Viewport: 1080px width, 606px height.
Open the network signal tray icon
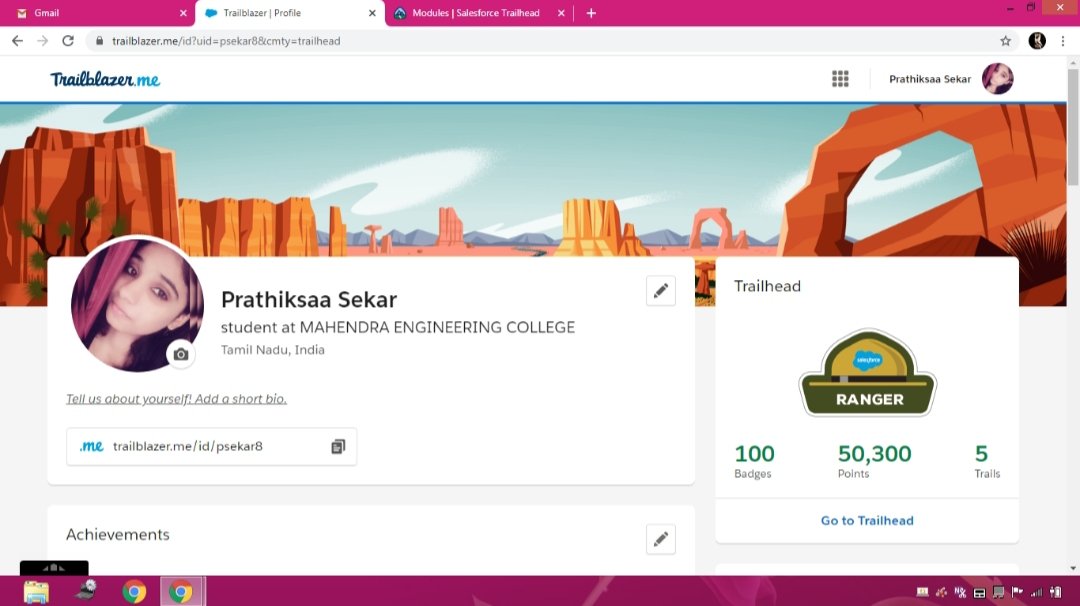[1036, 592]
